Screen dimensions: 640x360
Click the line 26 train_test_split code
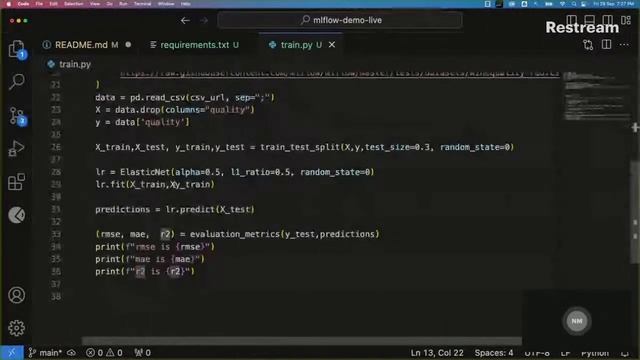coord(304,147)
